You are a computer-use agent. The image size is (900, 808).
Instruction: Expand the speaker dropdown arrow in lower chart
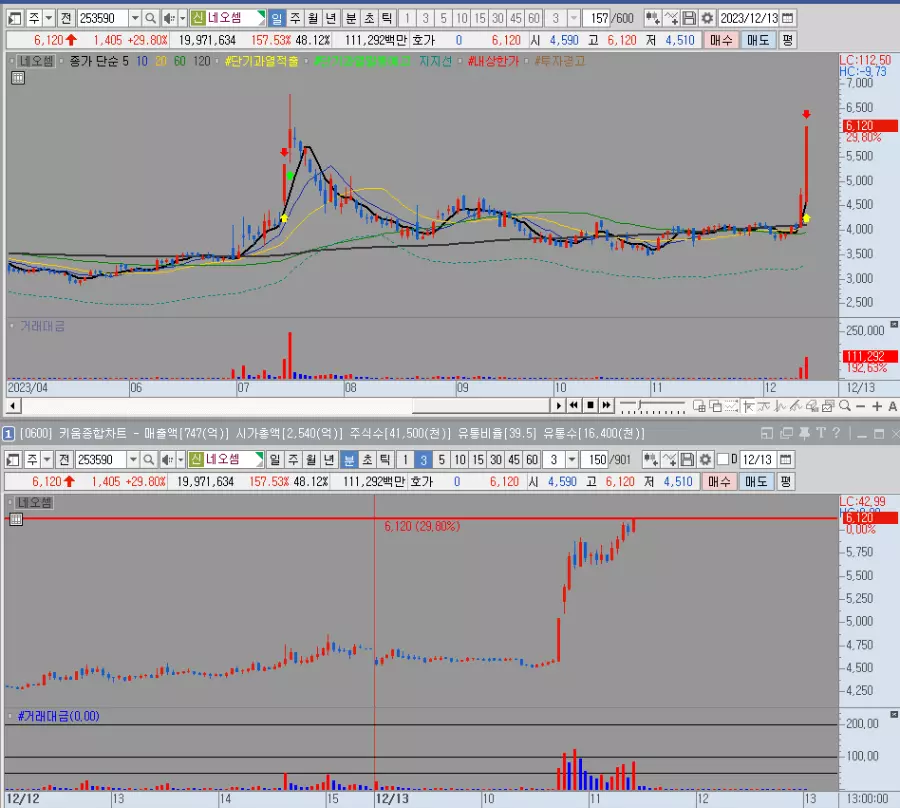[x=181, y=460]
